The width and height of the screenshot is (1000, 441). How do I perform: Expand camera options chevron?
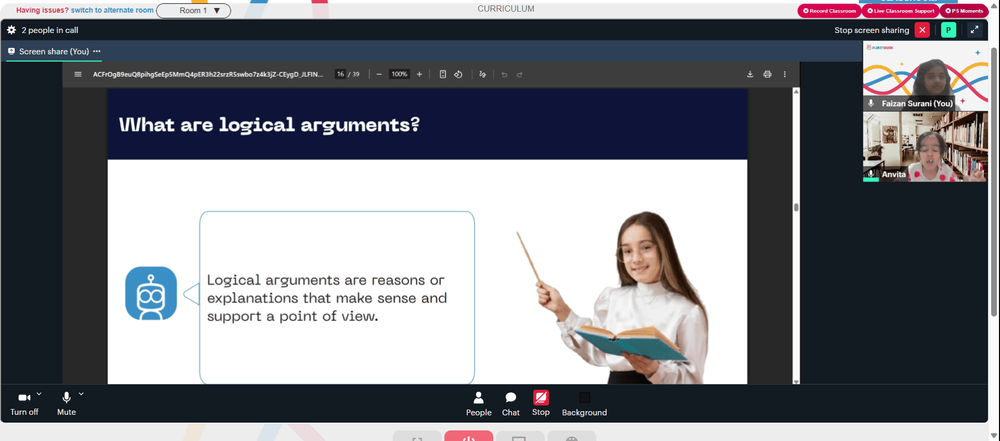pyautogui.click(x=39, y=394)
